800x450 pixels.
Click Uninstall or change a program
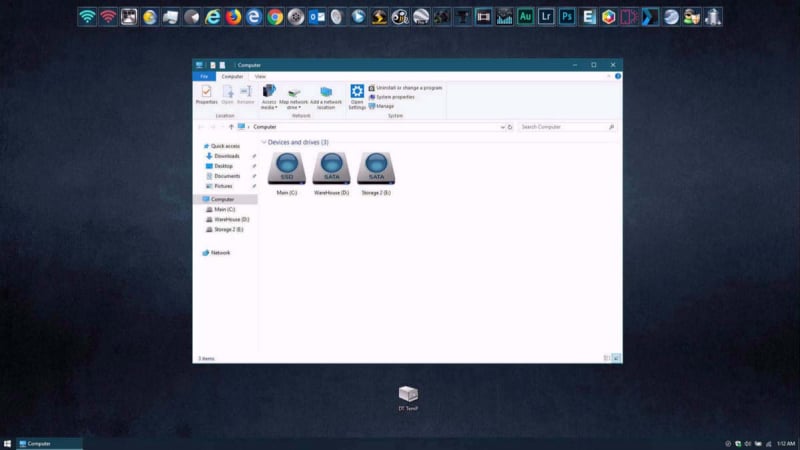pos(405,88)
